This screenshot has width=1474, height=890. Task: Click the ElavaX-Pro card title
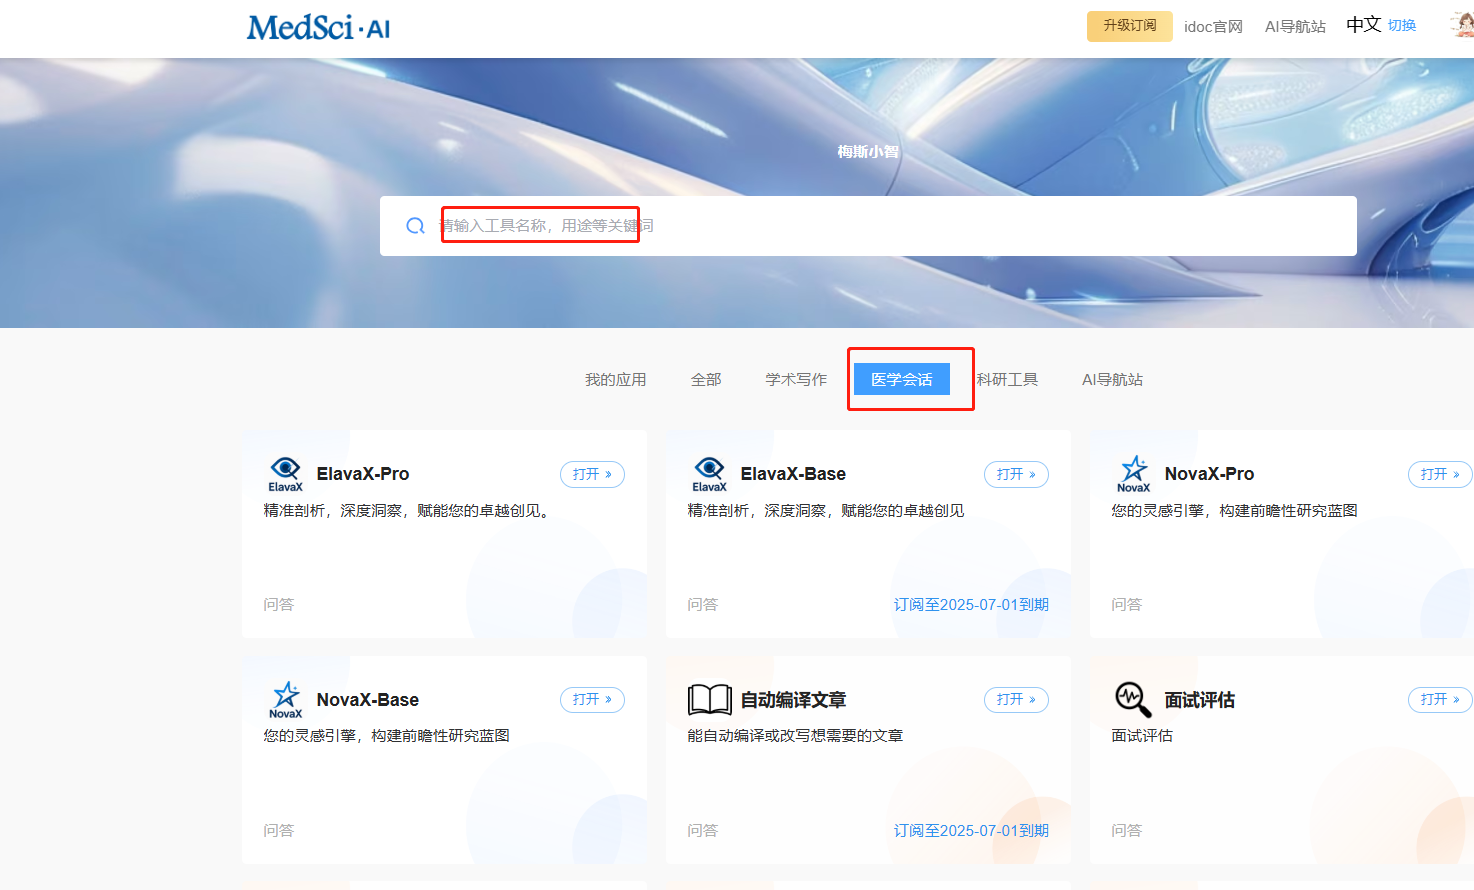[x=363, y=474]
